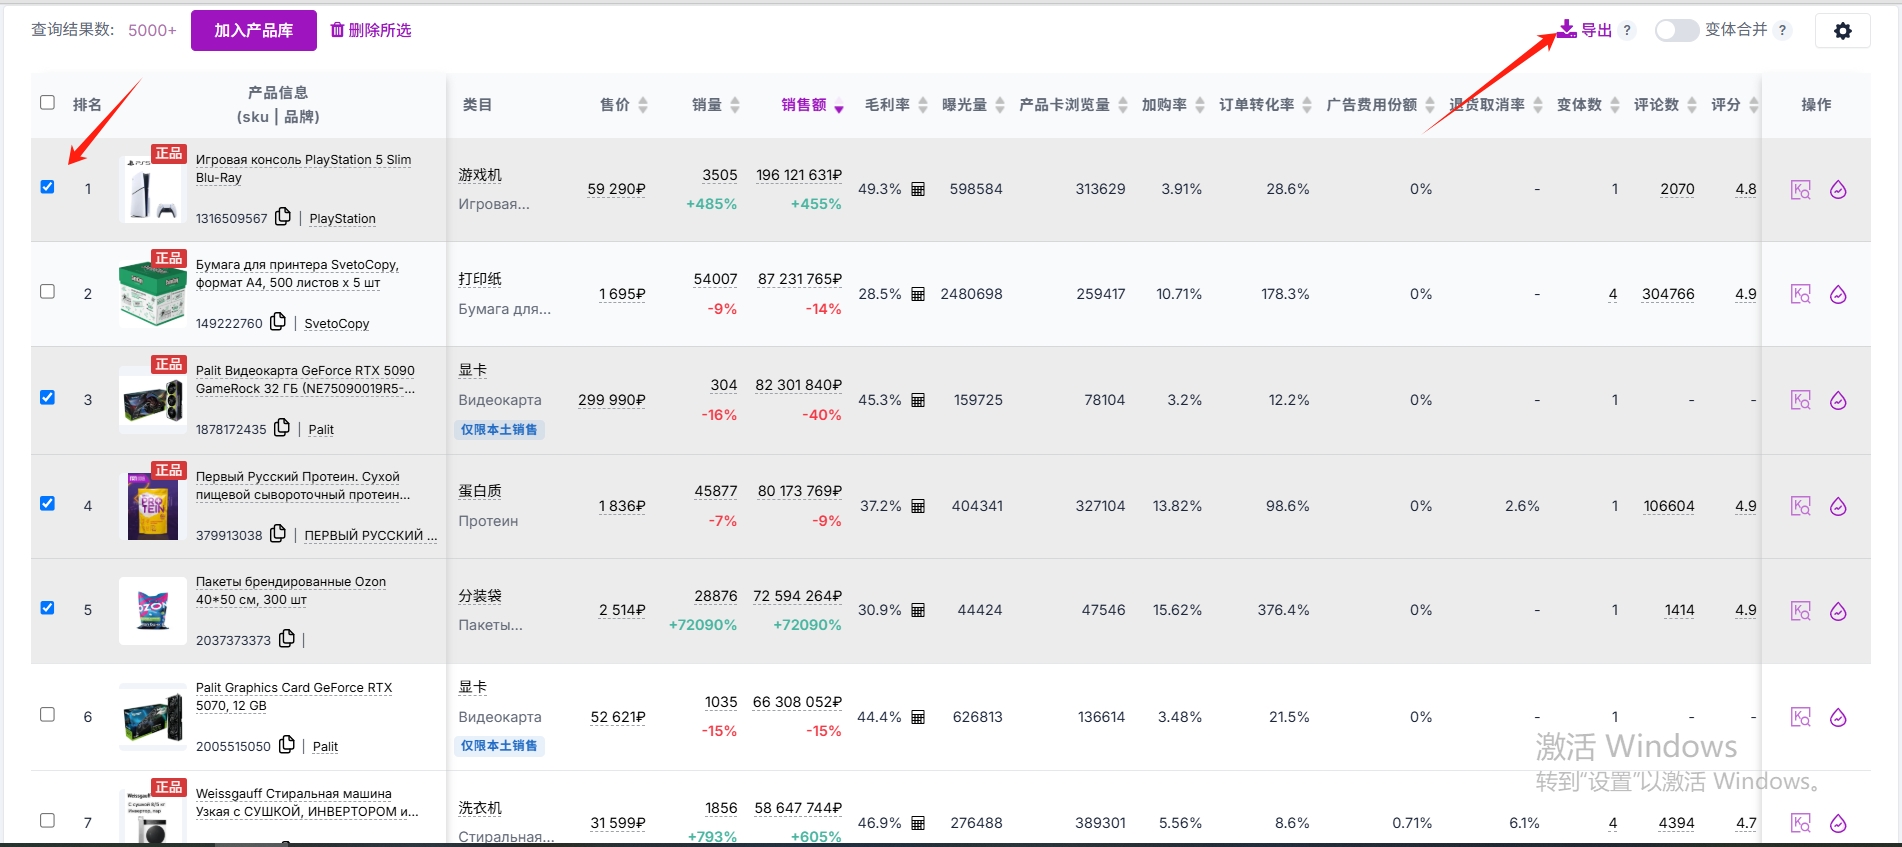Click price 299 990₽

click(612, 400)
